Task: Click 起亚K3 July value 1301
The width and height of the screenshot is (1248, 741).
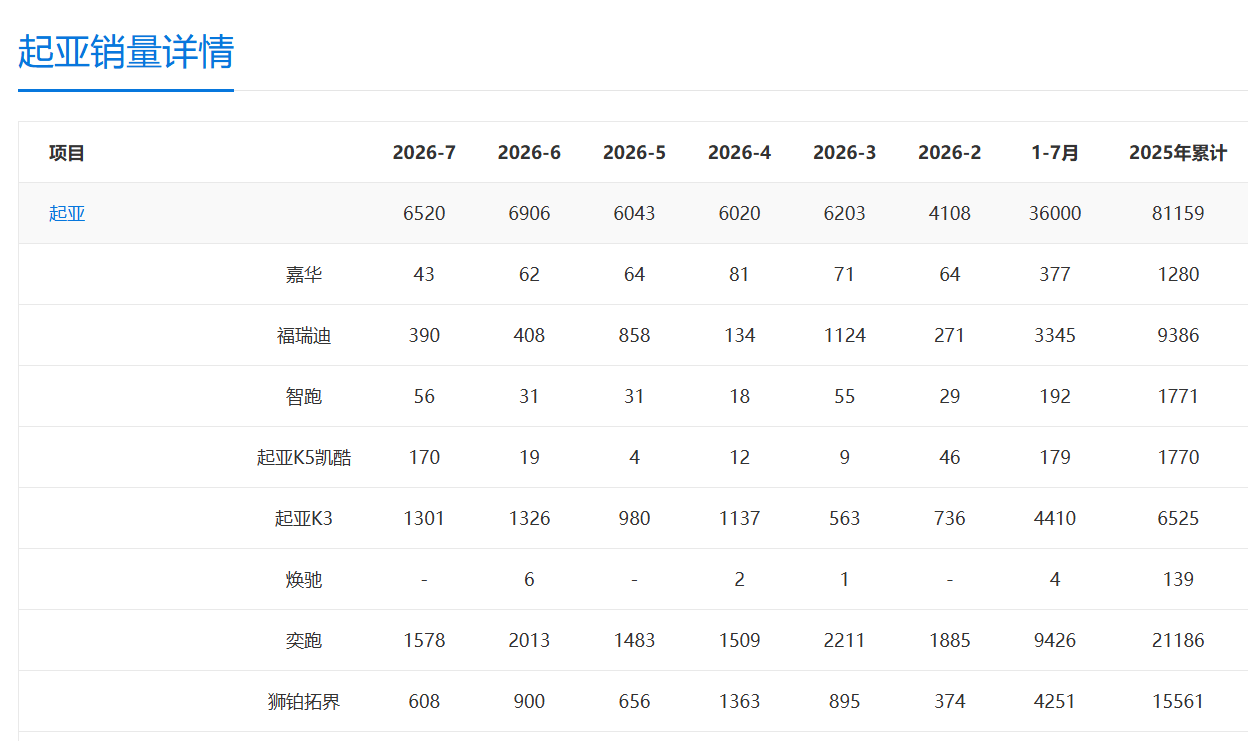Action: pyautogui.click(x=424, y=518)
